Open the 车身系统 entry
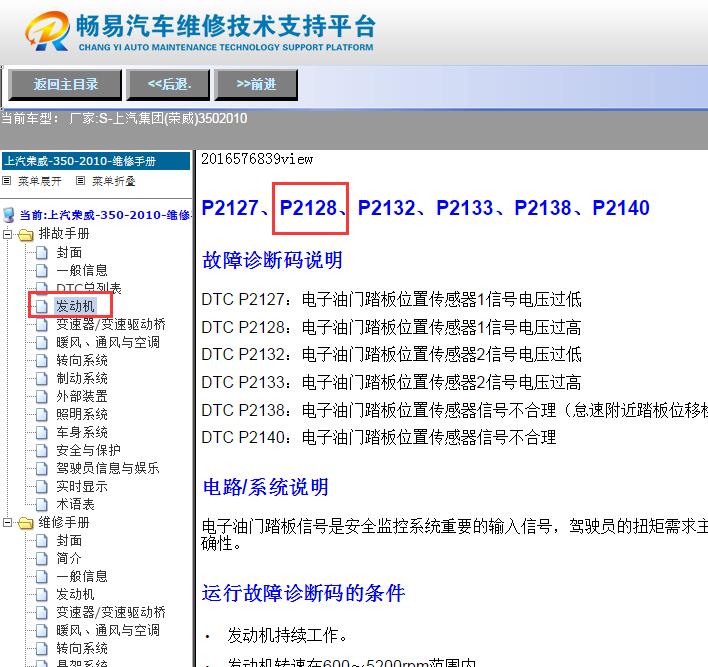 pyautogui.click(x=82, y=432)
